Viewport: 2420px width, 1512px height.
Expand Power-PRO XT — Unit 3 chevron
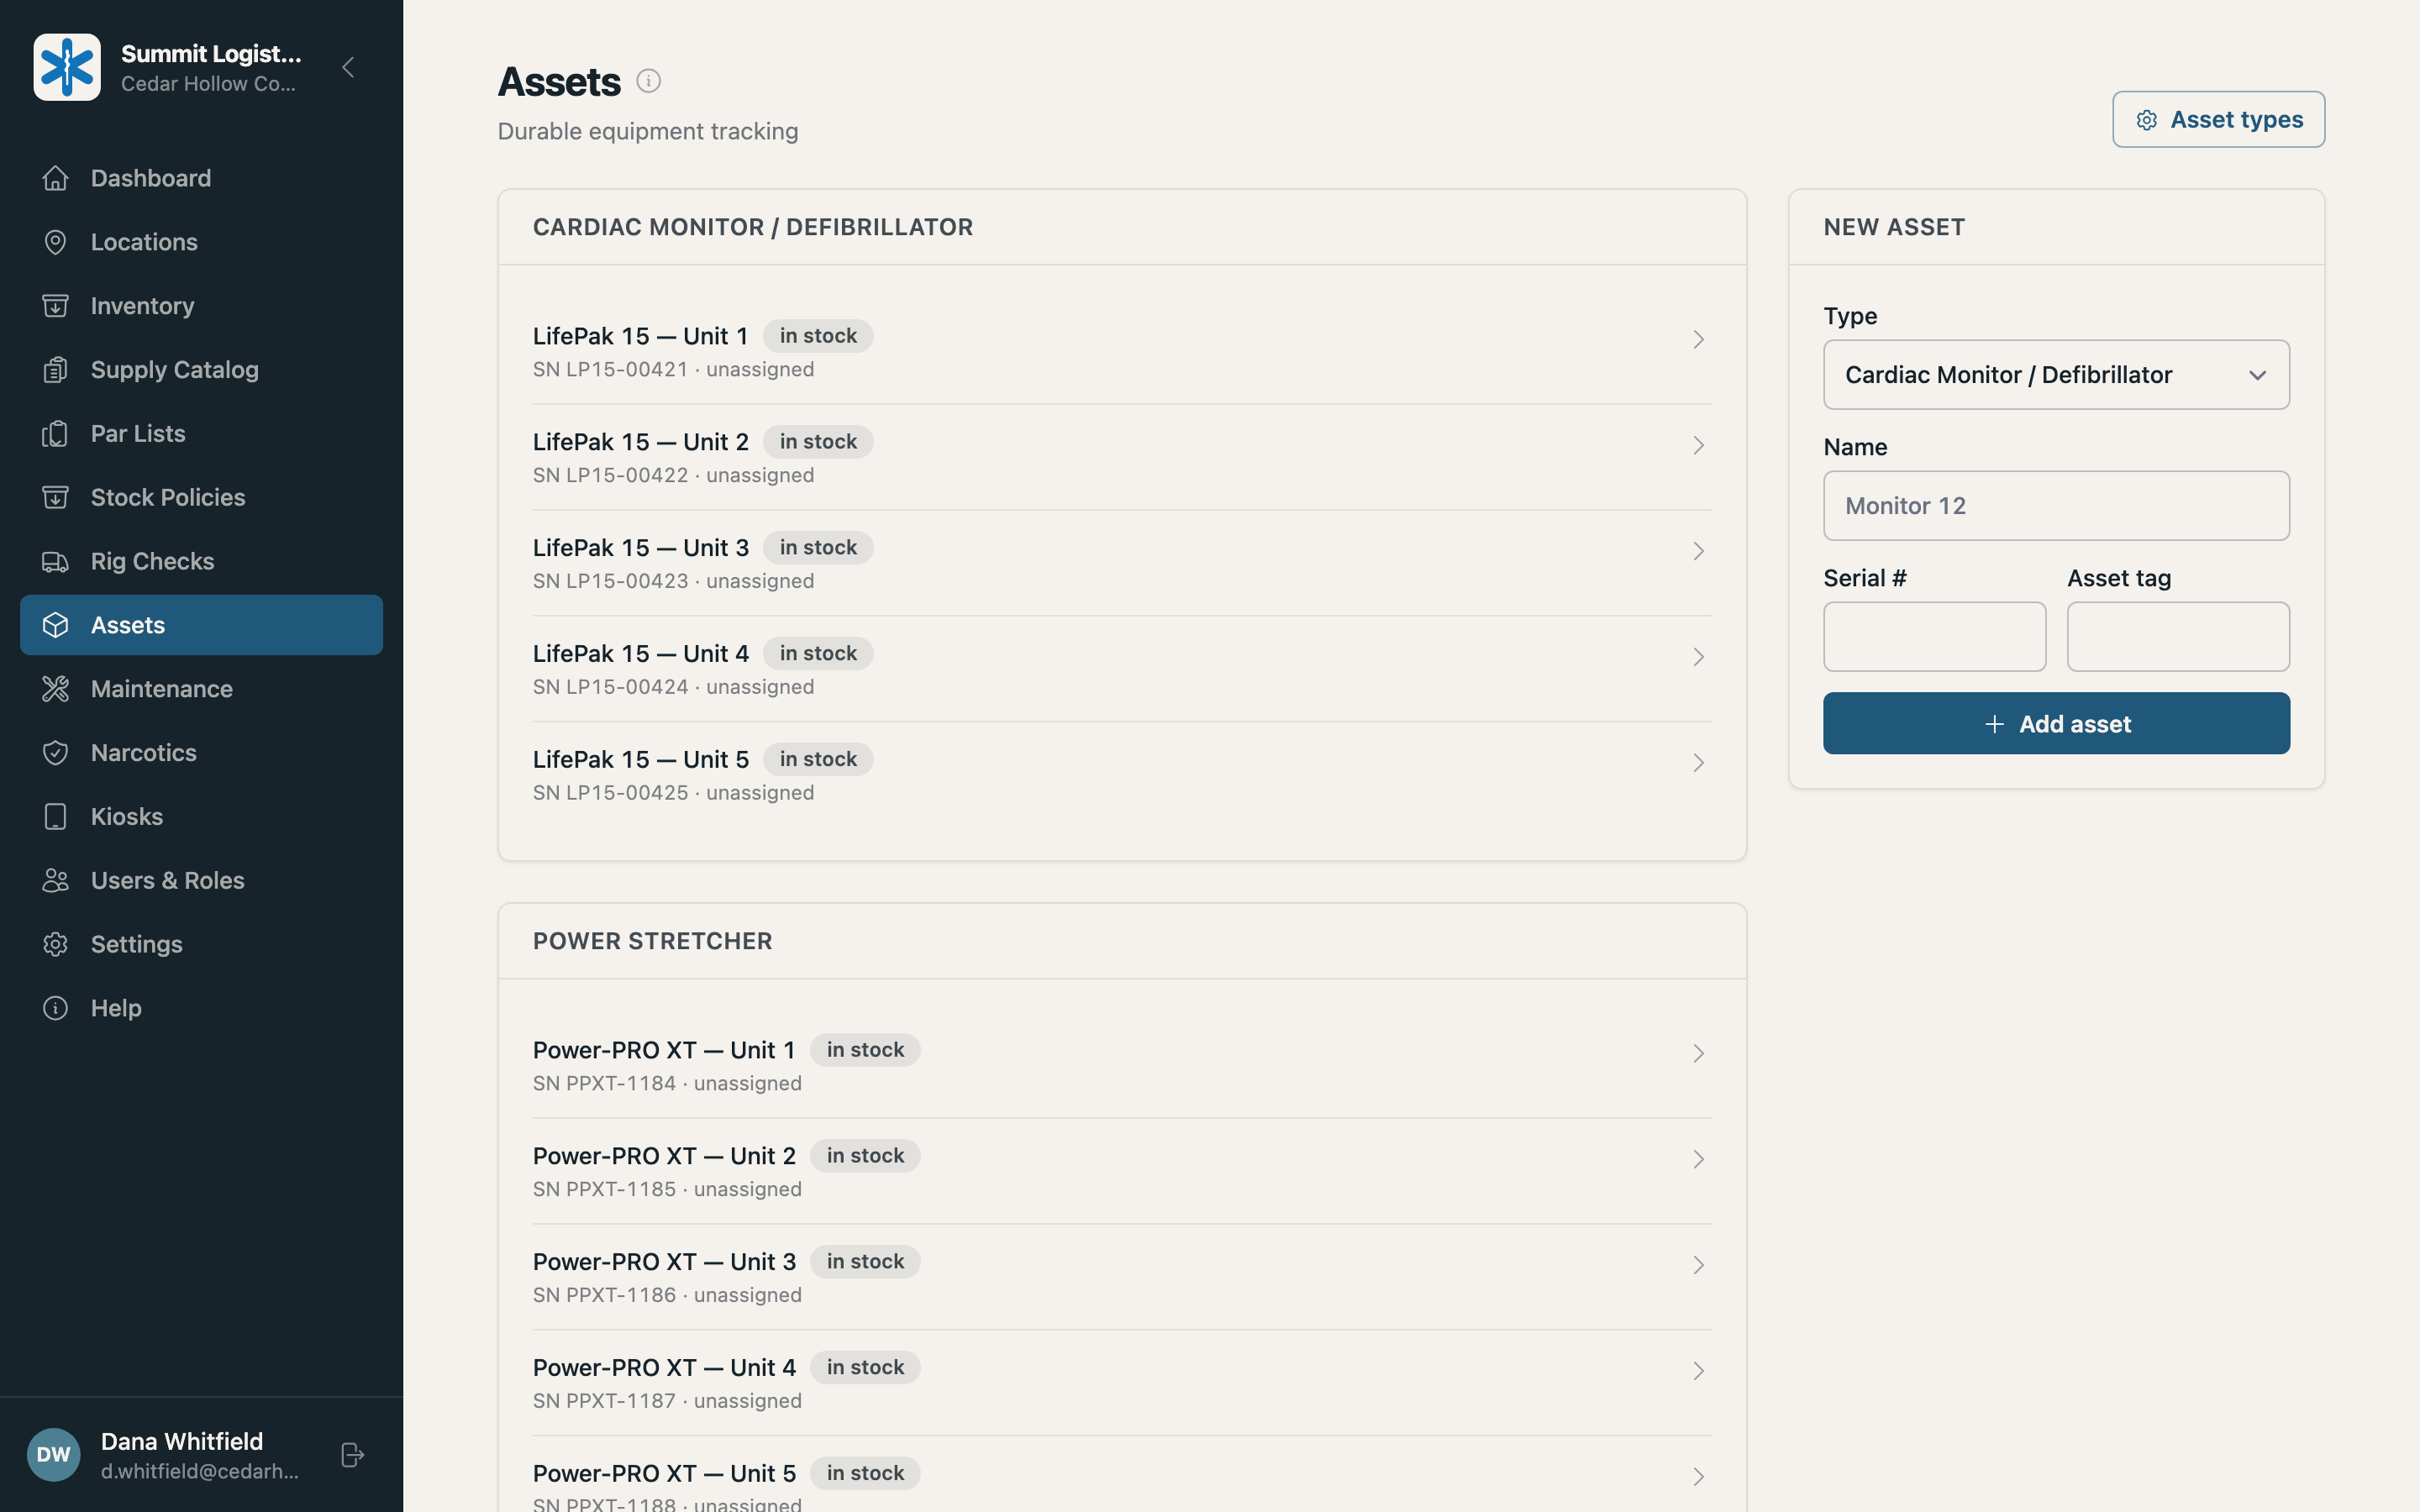[1698, 1265]
